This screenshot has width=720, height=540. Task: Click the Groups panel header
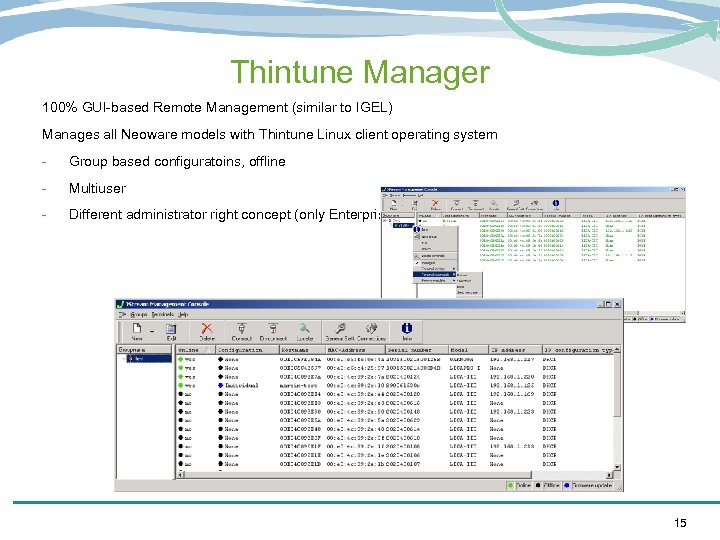144,349
